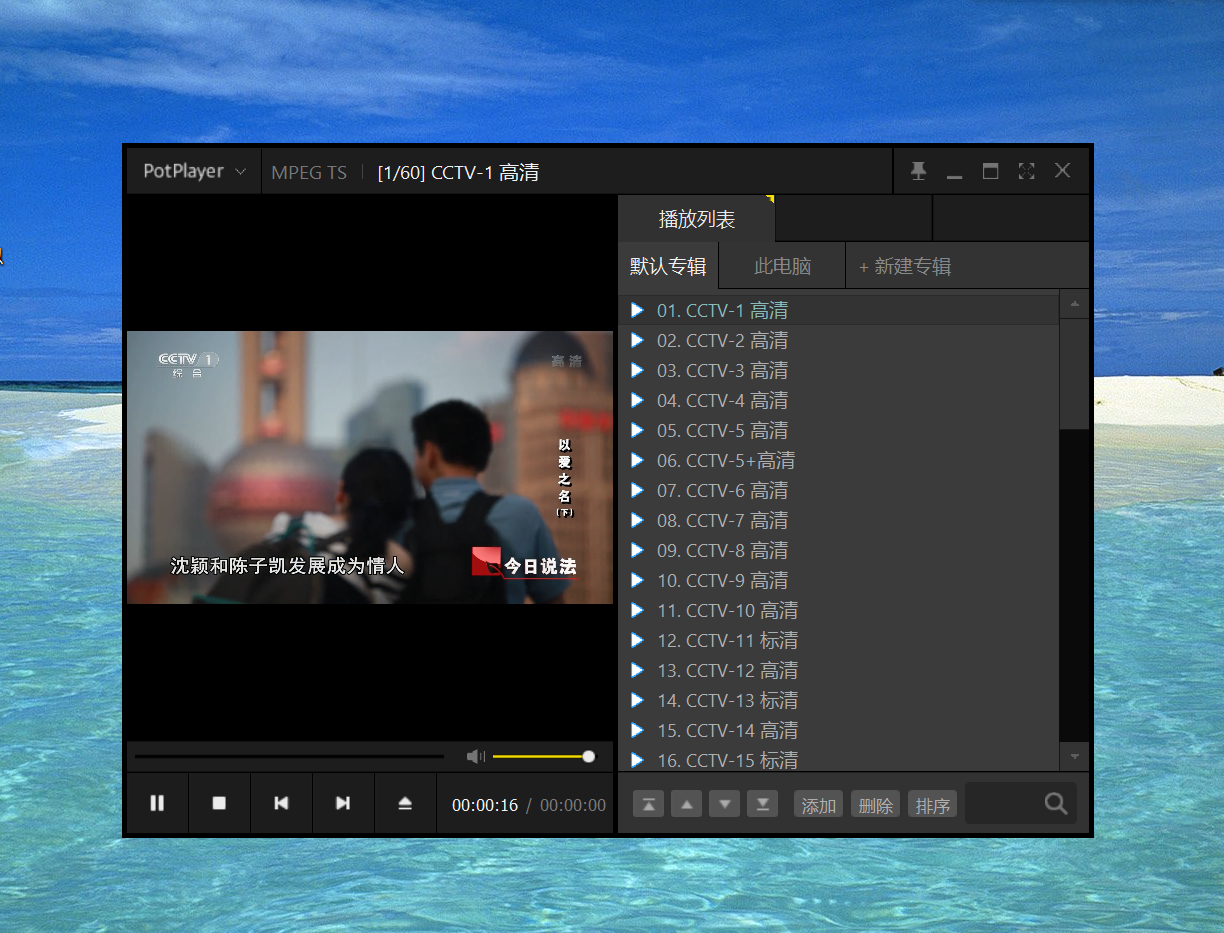Click 新建专辑 to create new album
1224x933 pixels.
905,267
